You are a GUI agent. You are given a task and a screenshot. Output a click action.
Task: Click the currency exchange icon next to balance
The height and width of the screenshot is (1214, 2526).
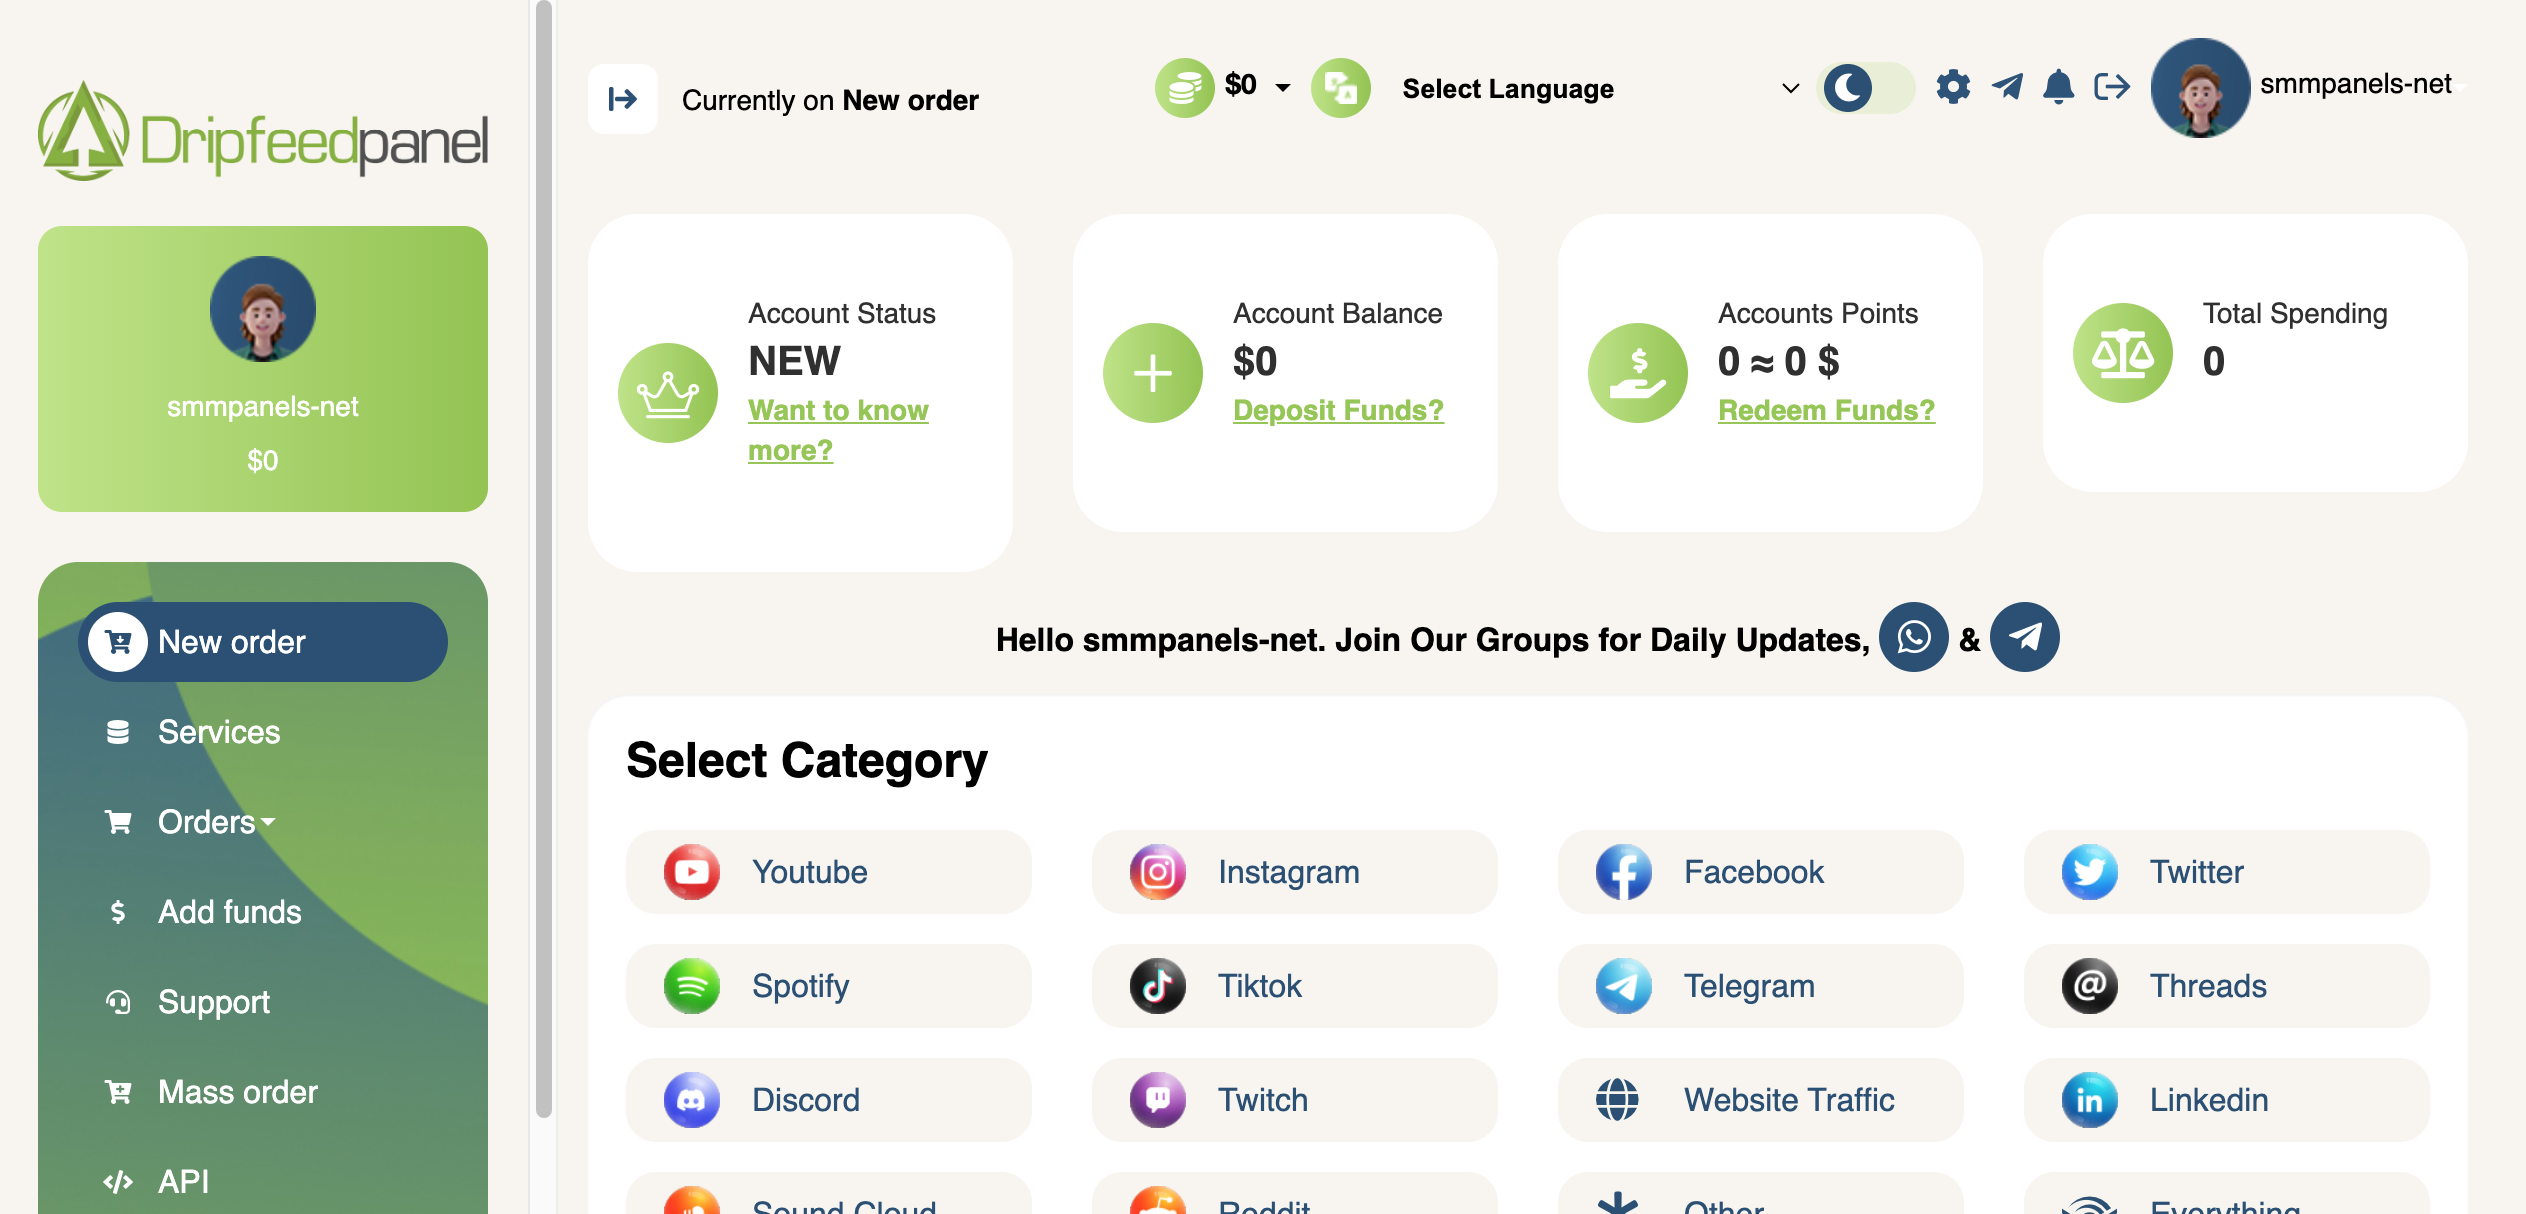click(1340, 88)
